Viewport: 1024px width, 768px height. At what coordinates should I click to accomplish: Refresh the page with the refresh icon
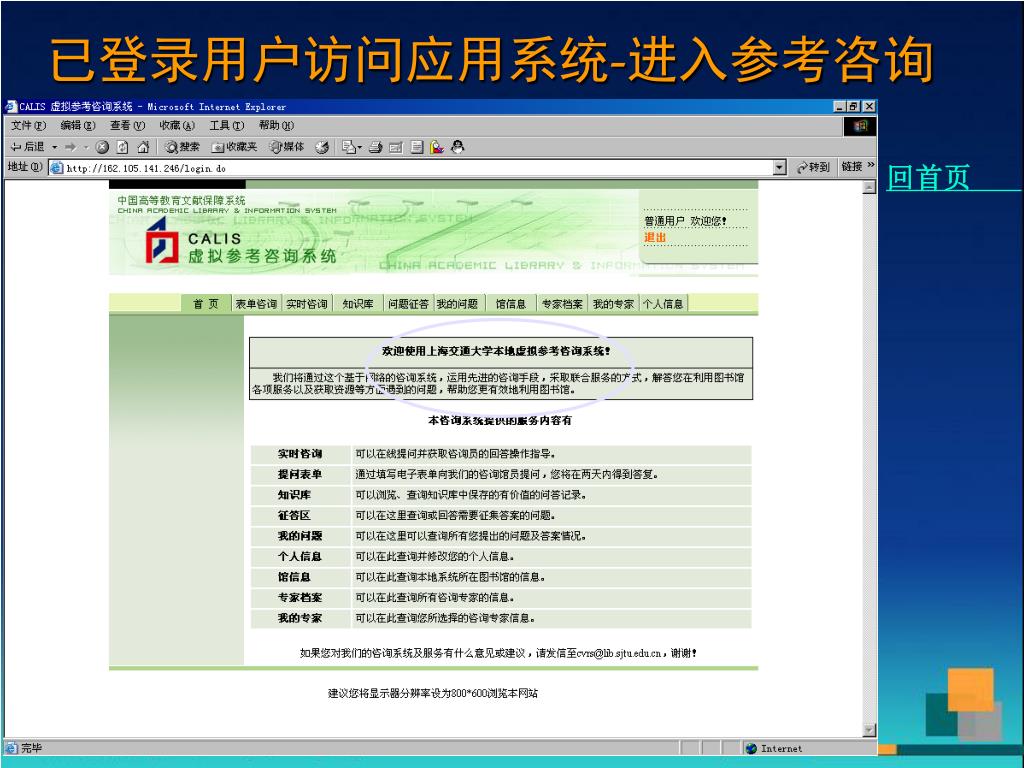click(122, 147)
